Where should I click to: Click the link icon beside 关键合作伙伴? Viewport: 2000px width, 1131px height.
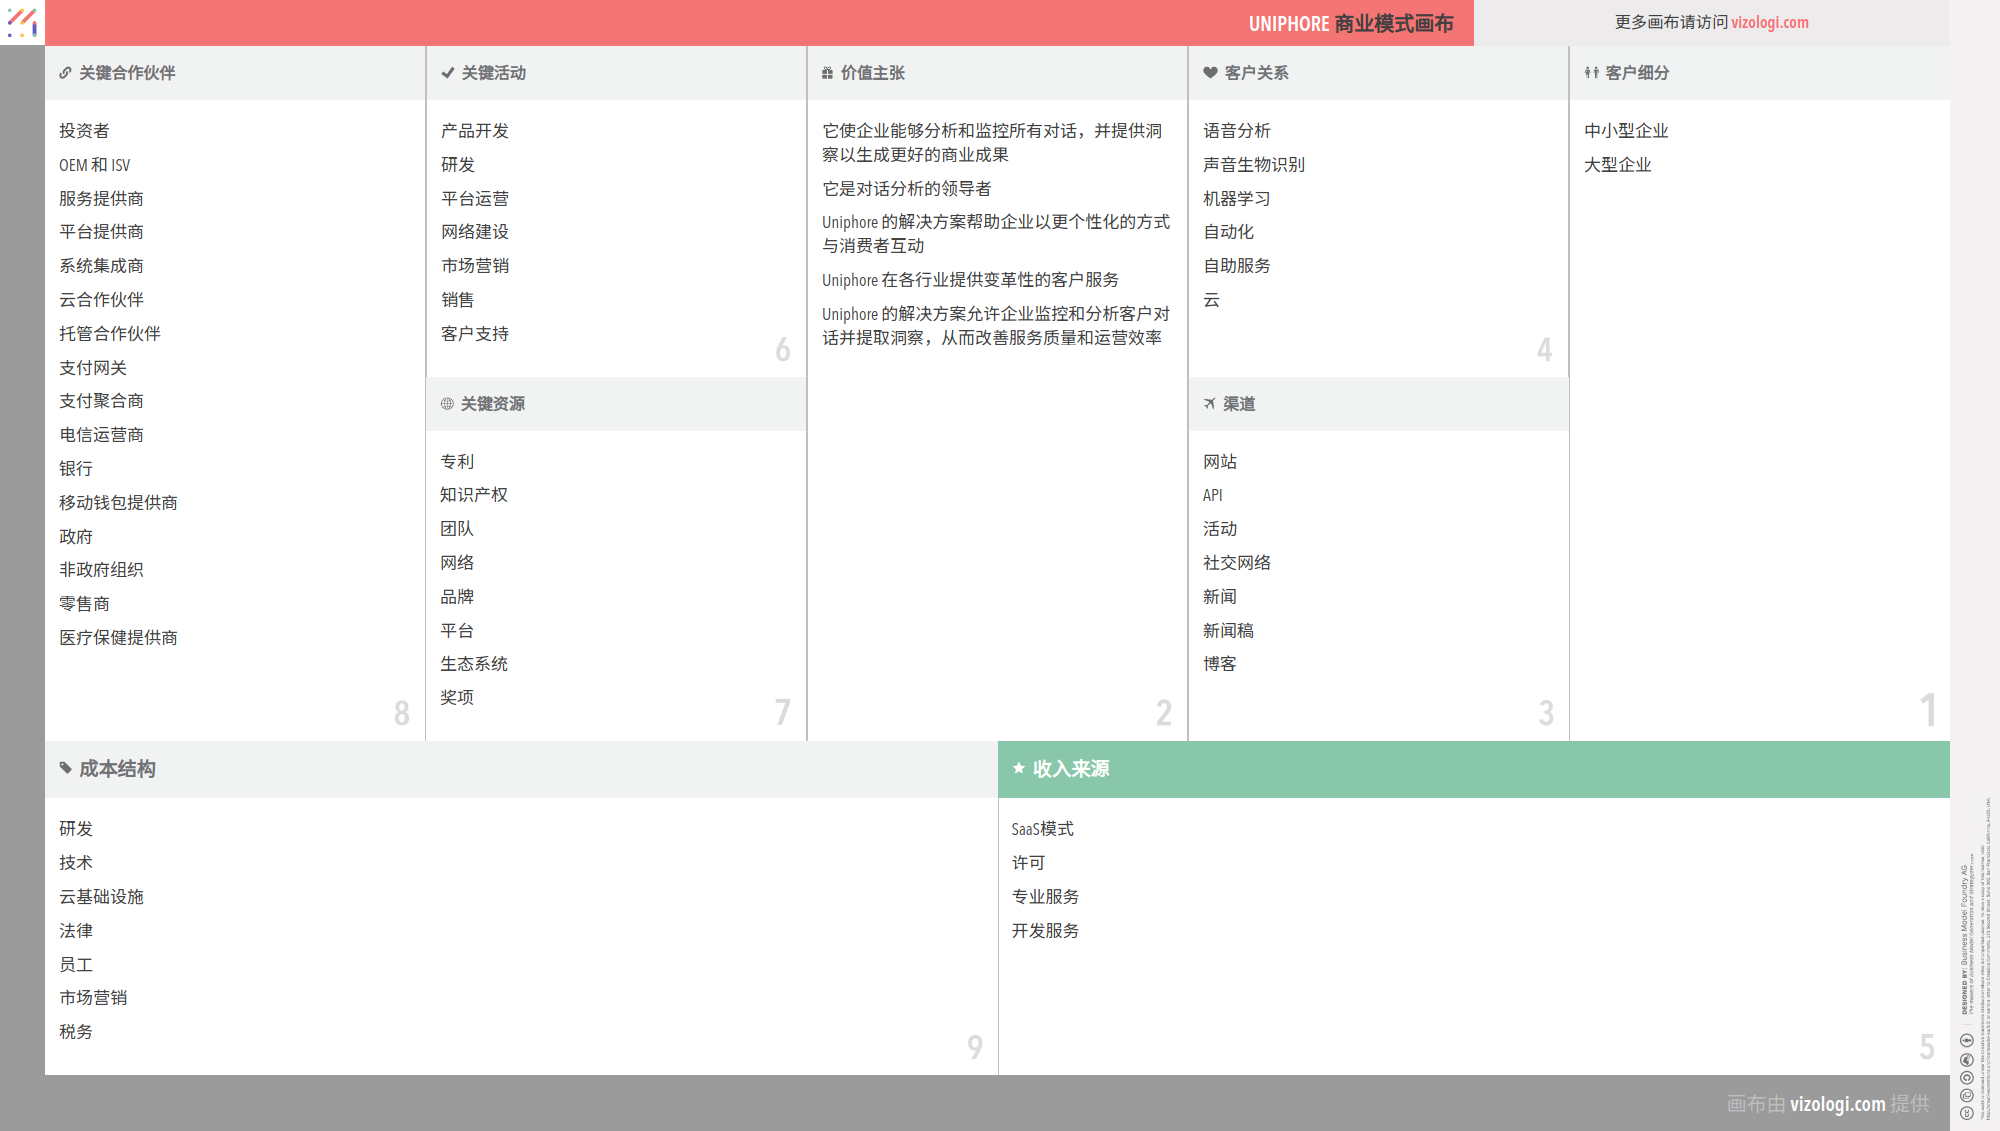coord(65,73)
